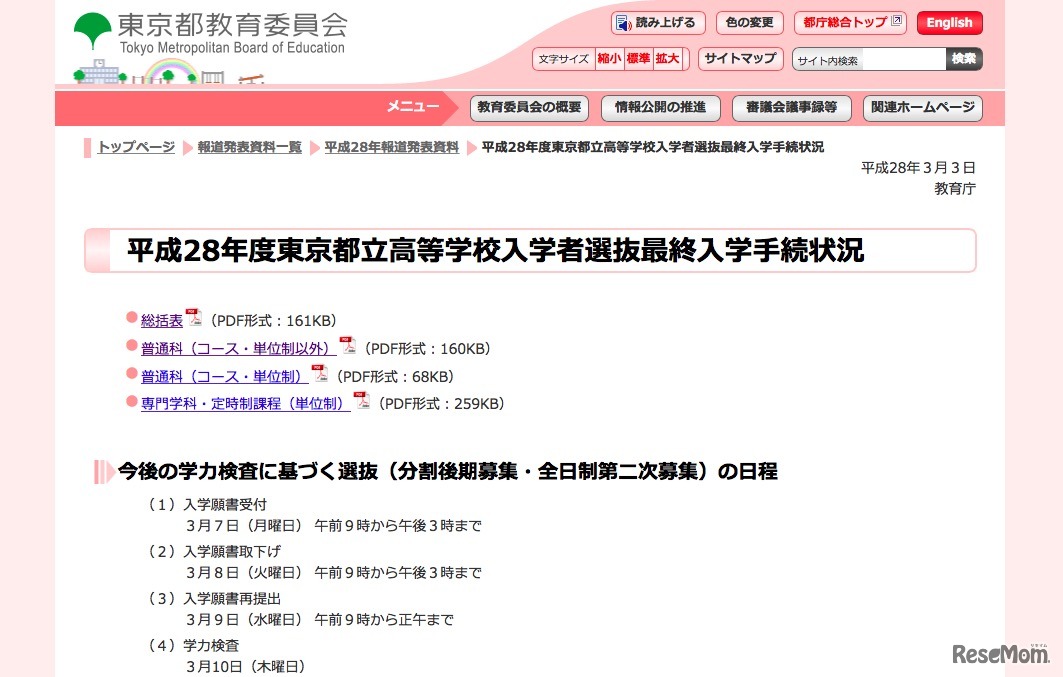Open the 色の変更 color change button
This screenshot has height=677, width=1063.
click(750, 23)
